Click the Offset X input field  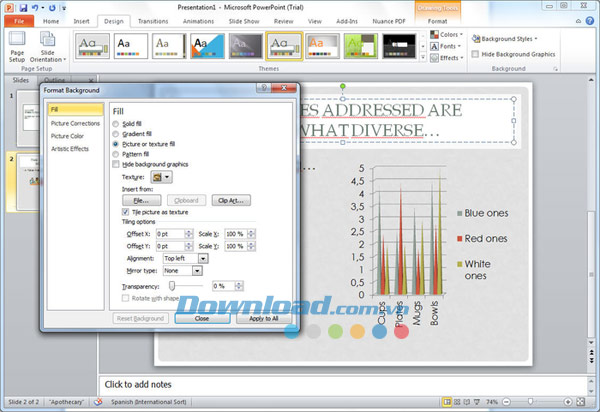point(171,234)
